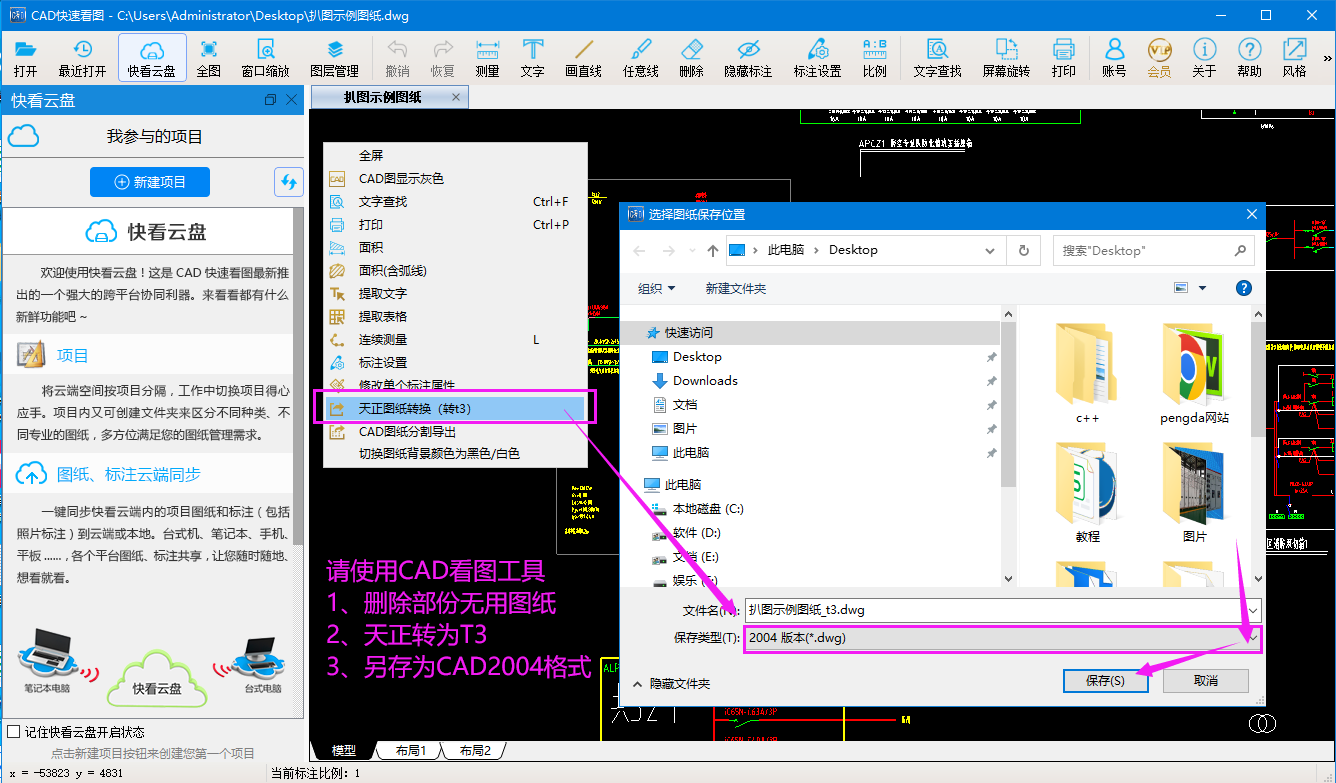This screenshot has height=783, width=1336.
Task: Float the 快看云盘 panel with restore icon
Action: coord(270,100)
